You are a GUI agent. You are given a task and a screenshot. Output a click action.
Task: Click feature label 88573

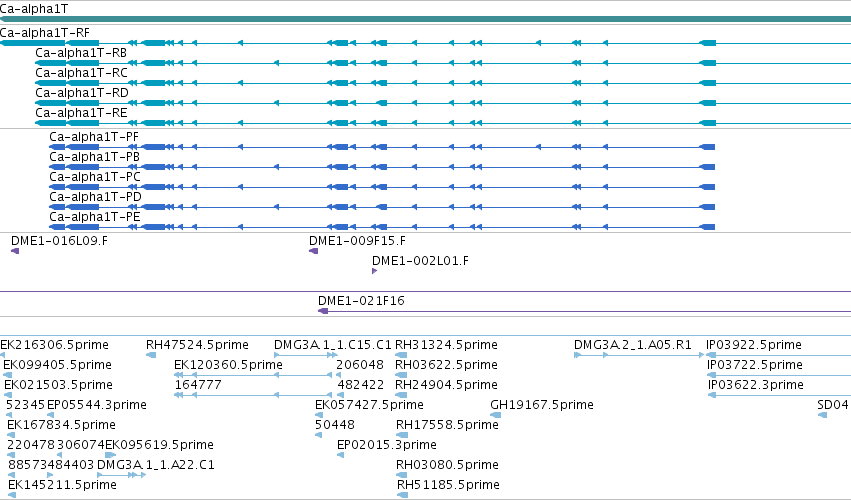click(28, 465)
